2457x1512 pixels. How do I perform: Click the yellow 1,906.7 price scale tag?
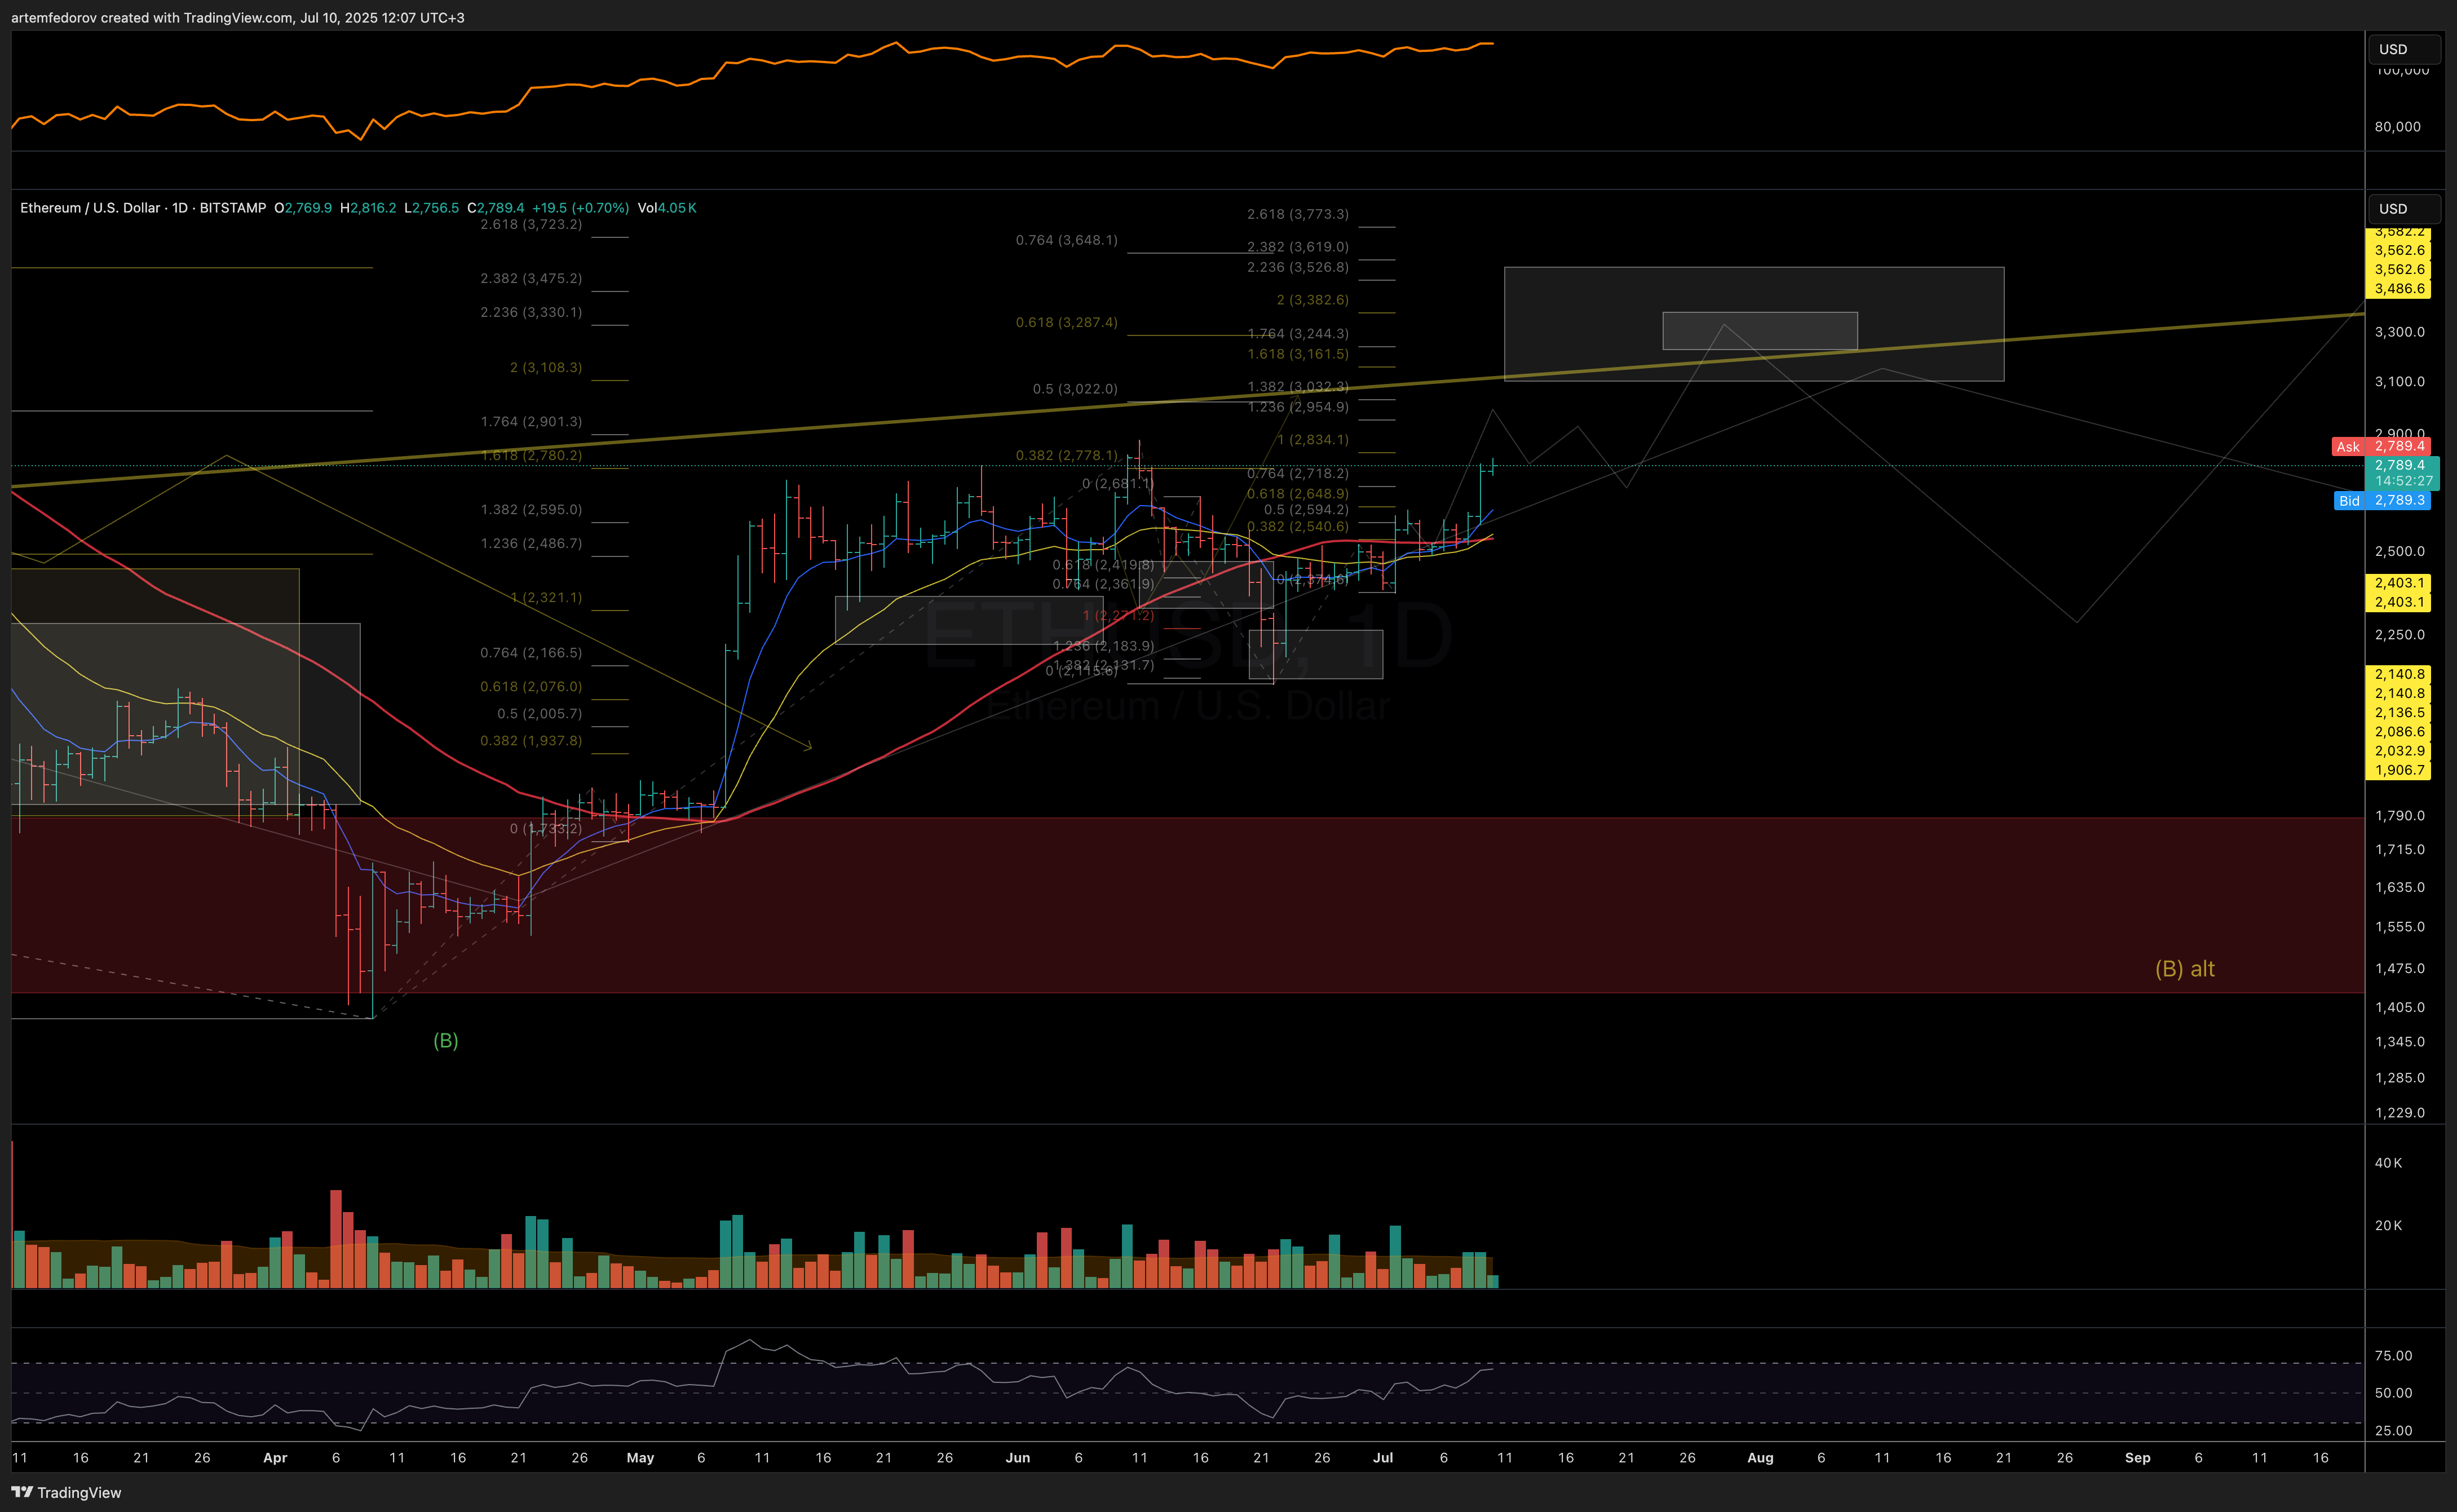click(x=2399, y=770)
